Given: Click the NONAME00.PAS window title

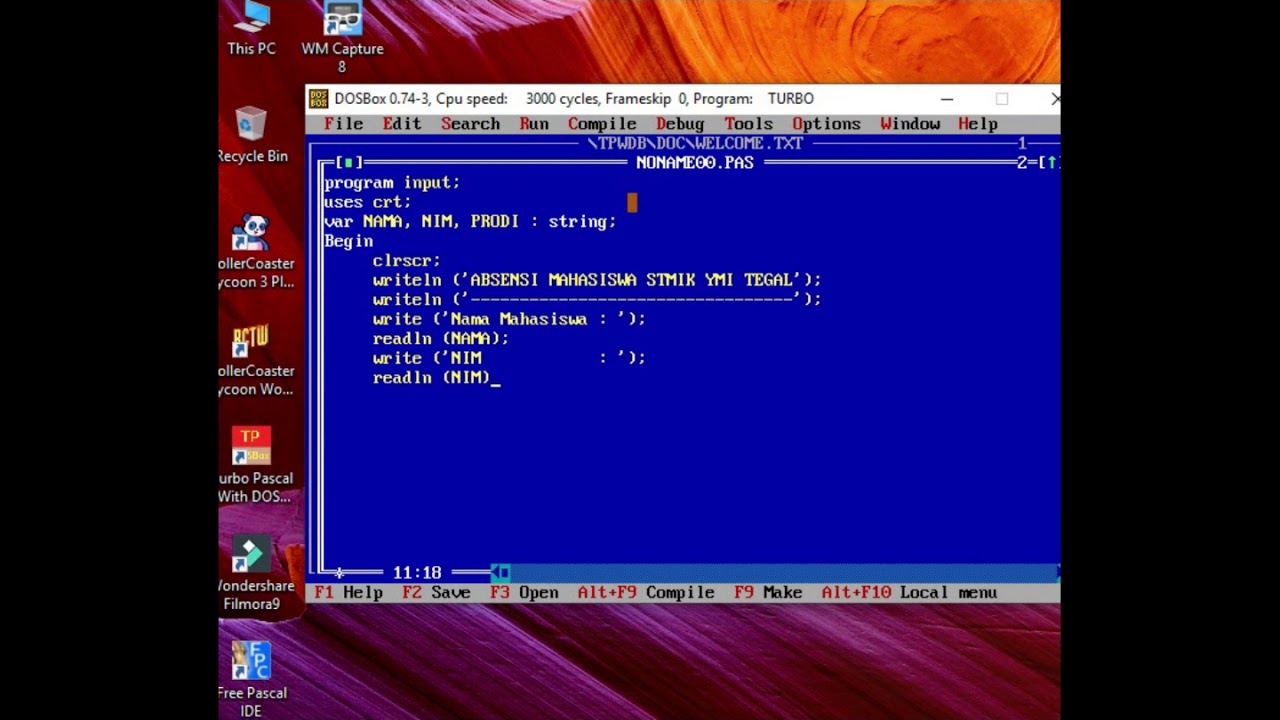Looking at the screenshot, I should [695, 162].
